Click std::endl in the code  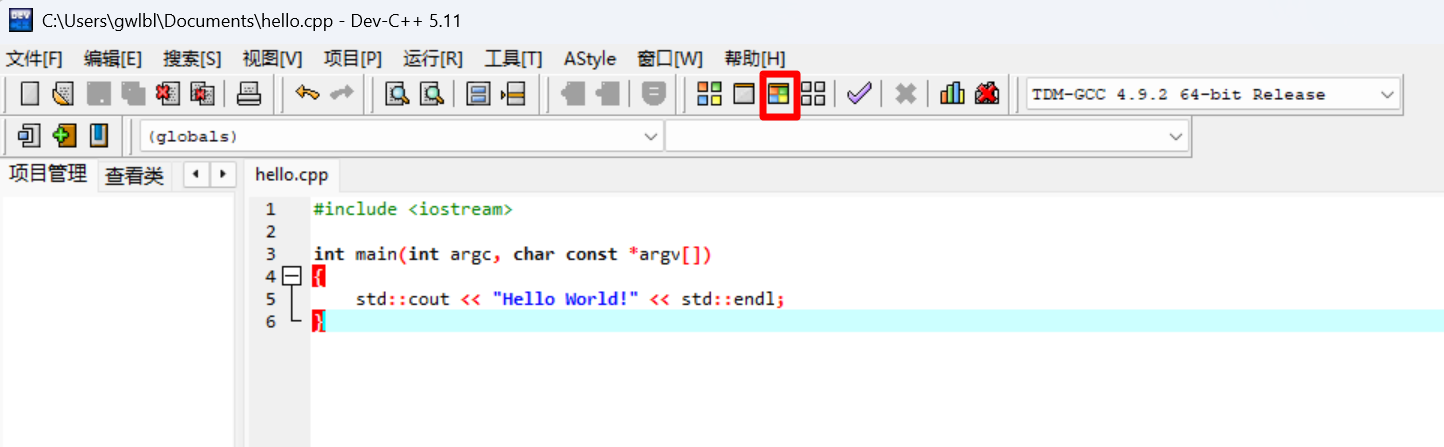click(x=729, y=299)
